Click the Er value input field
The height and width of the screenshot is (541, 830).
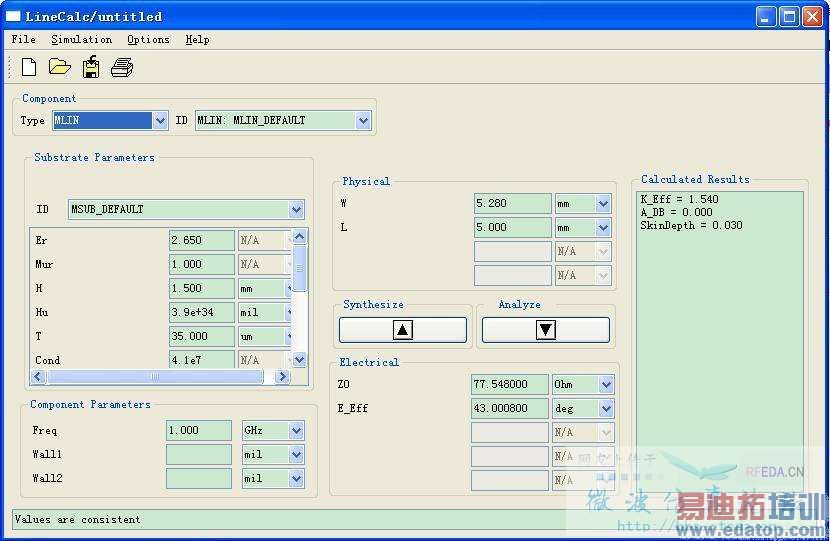click(201, 241)
